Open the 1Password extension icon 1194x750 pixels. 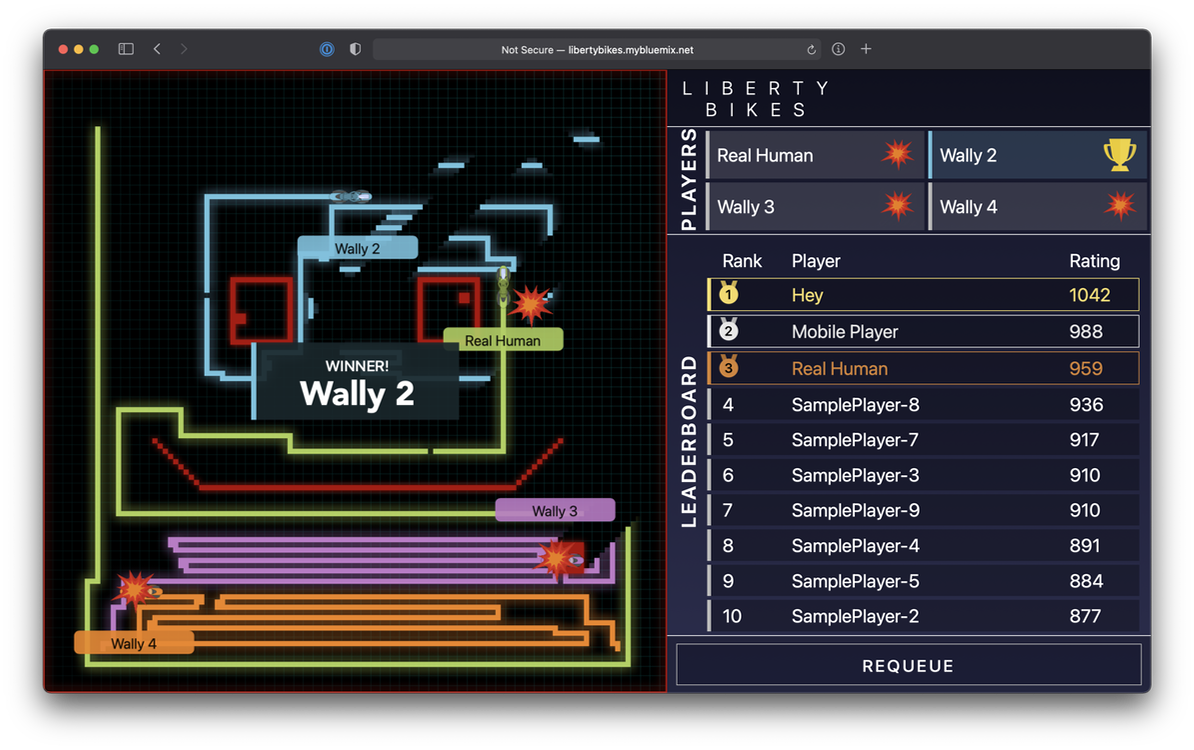[327, 49]
